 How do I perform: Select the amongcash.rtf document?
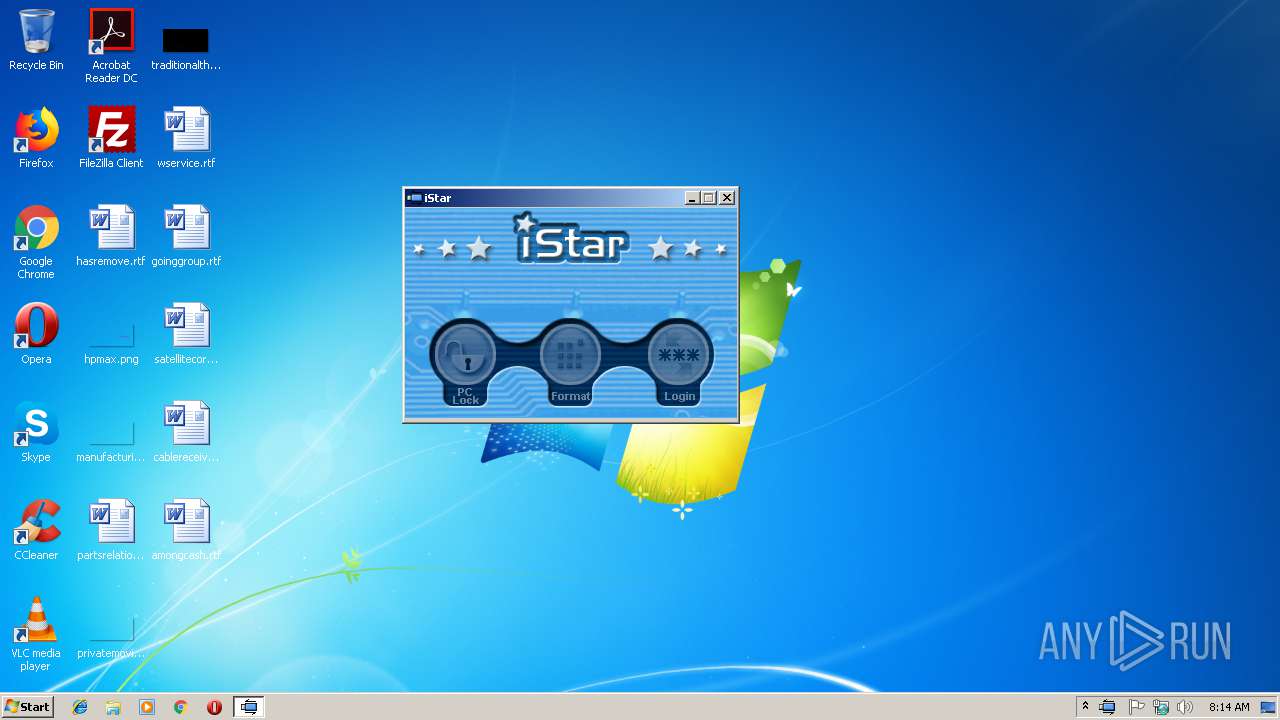tap(186, 530)
